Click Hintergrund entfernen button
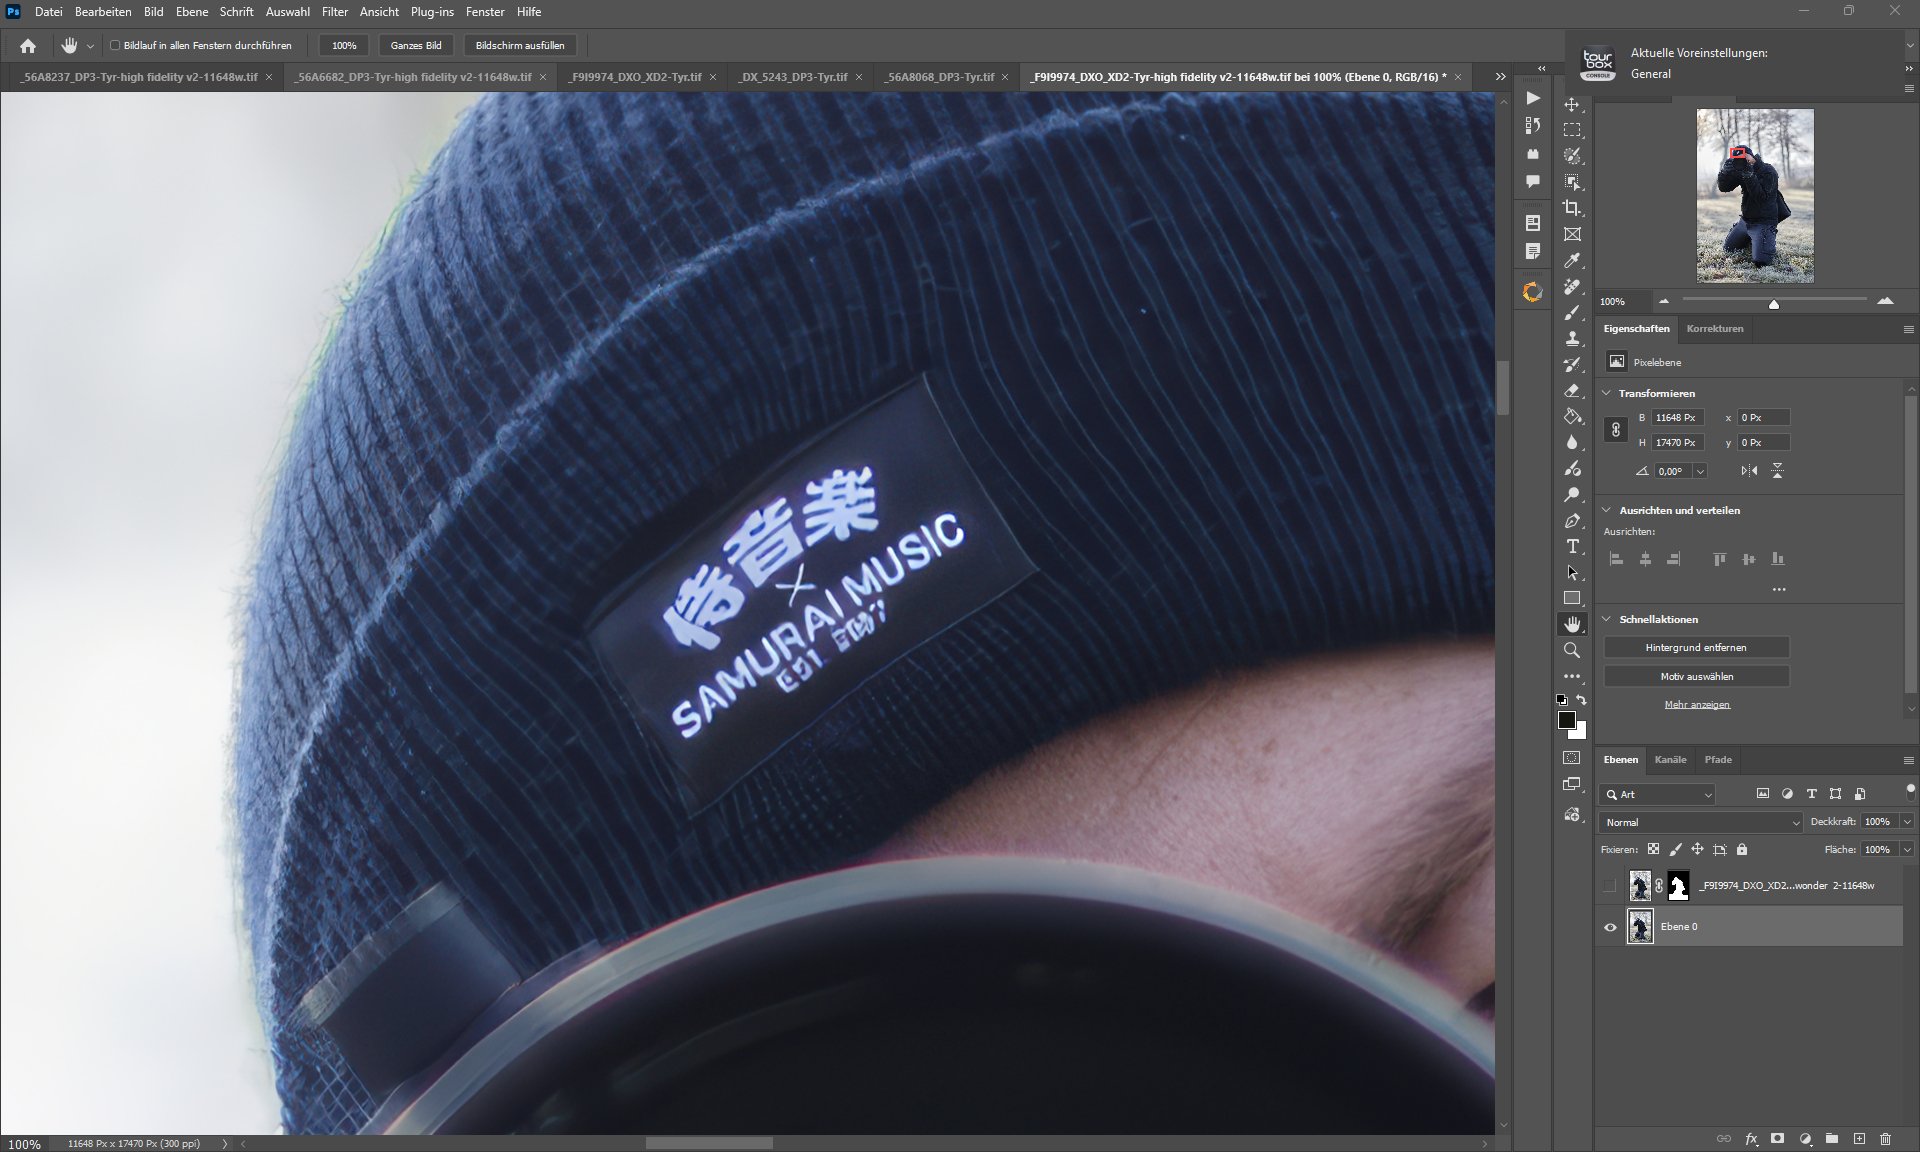Screen dimensions: 1920x1152 click(1696, 648)
